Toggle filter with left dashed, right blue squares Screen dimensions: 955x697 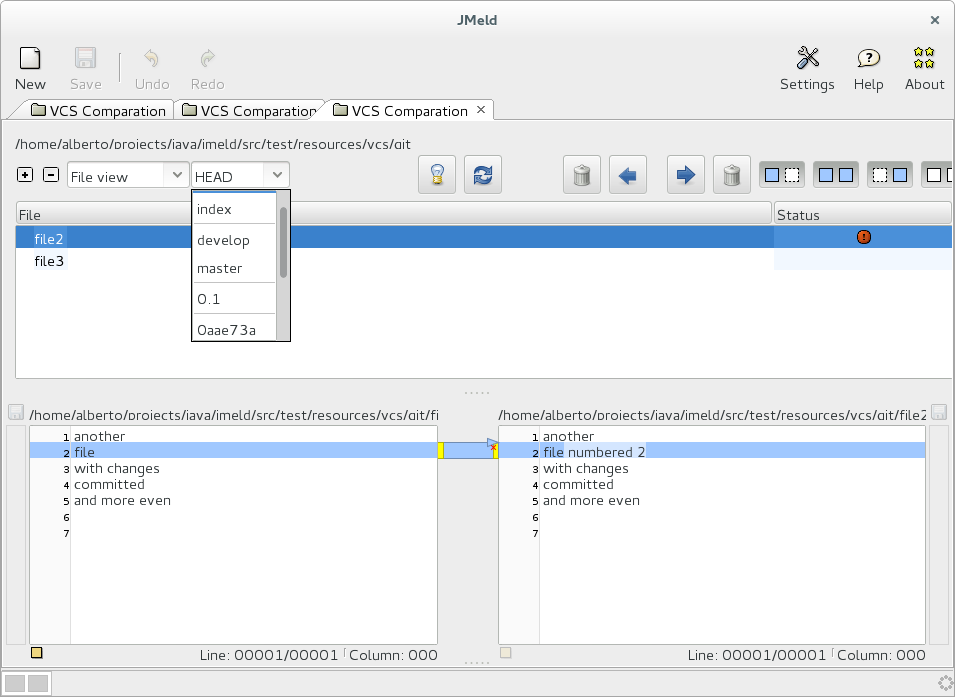890,175
